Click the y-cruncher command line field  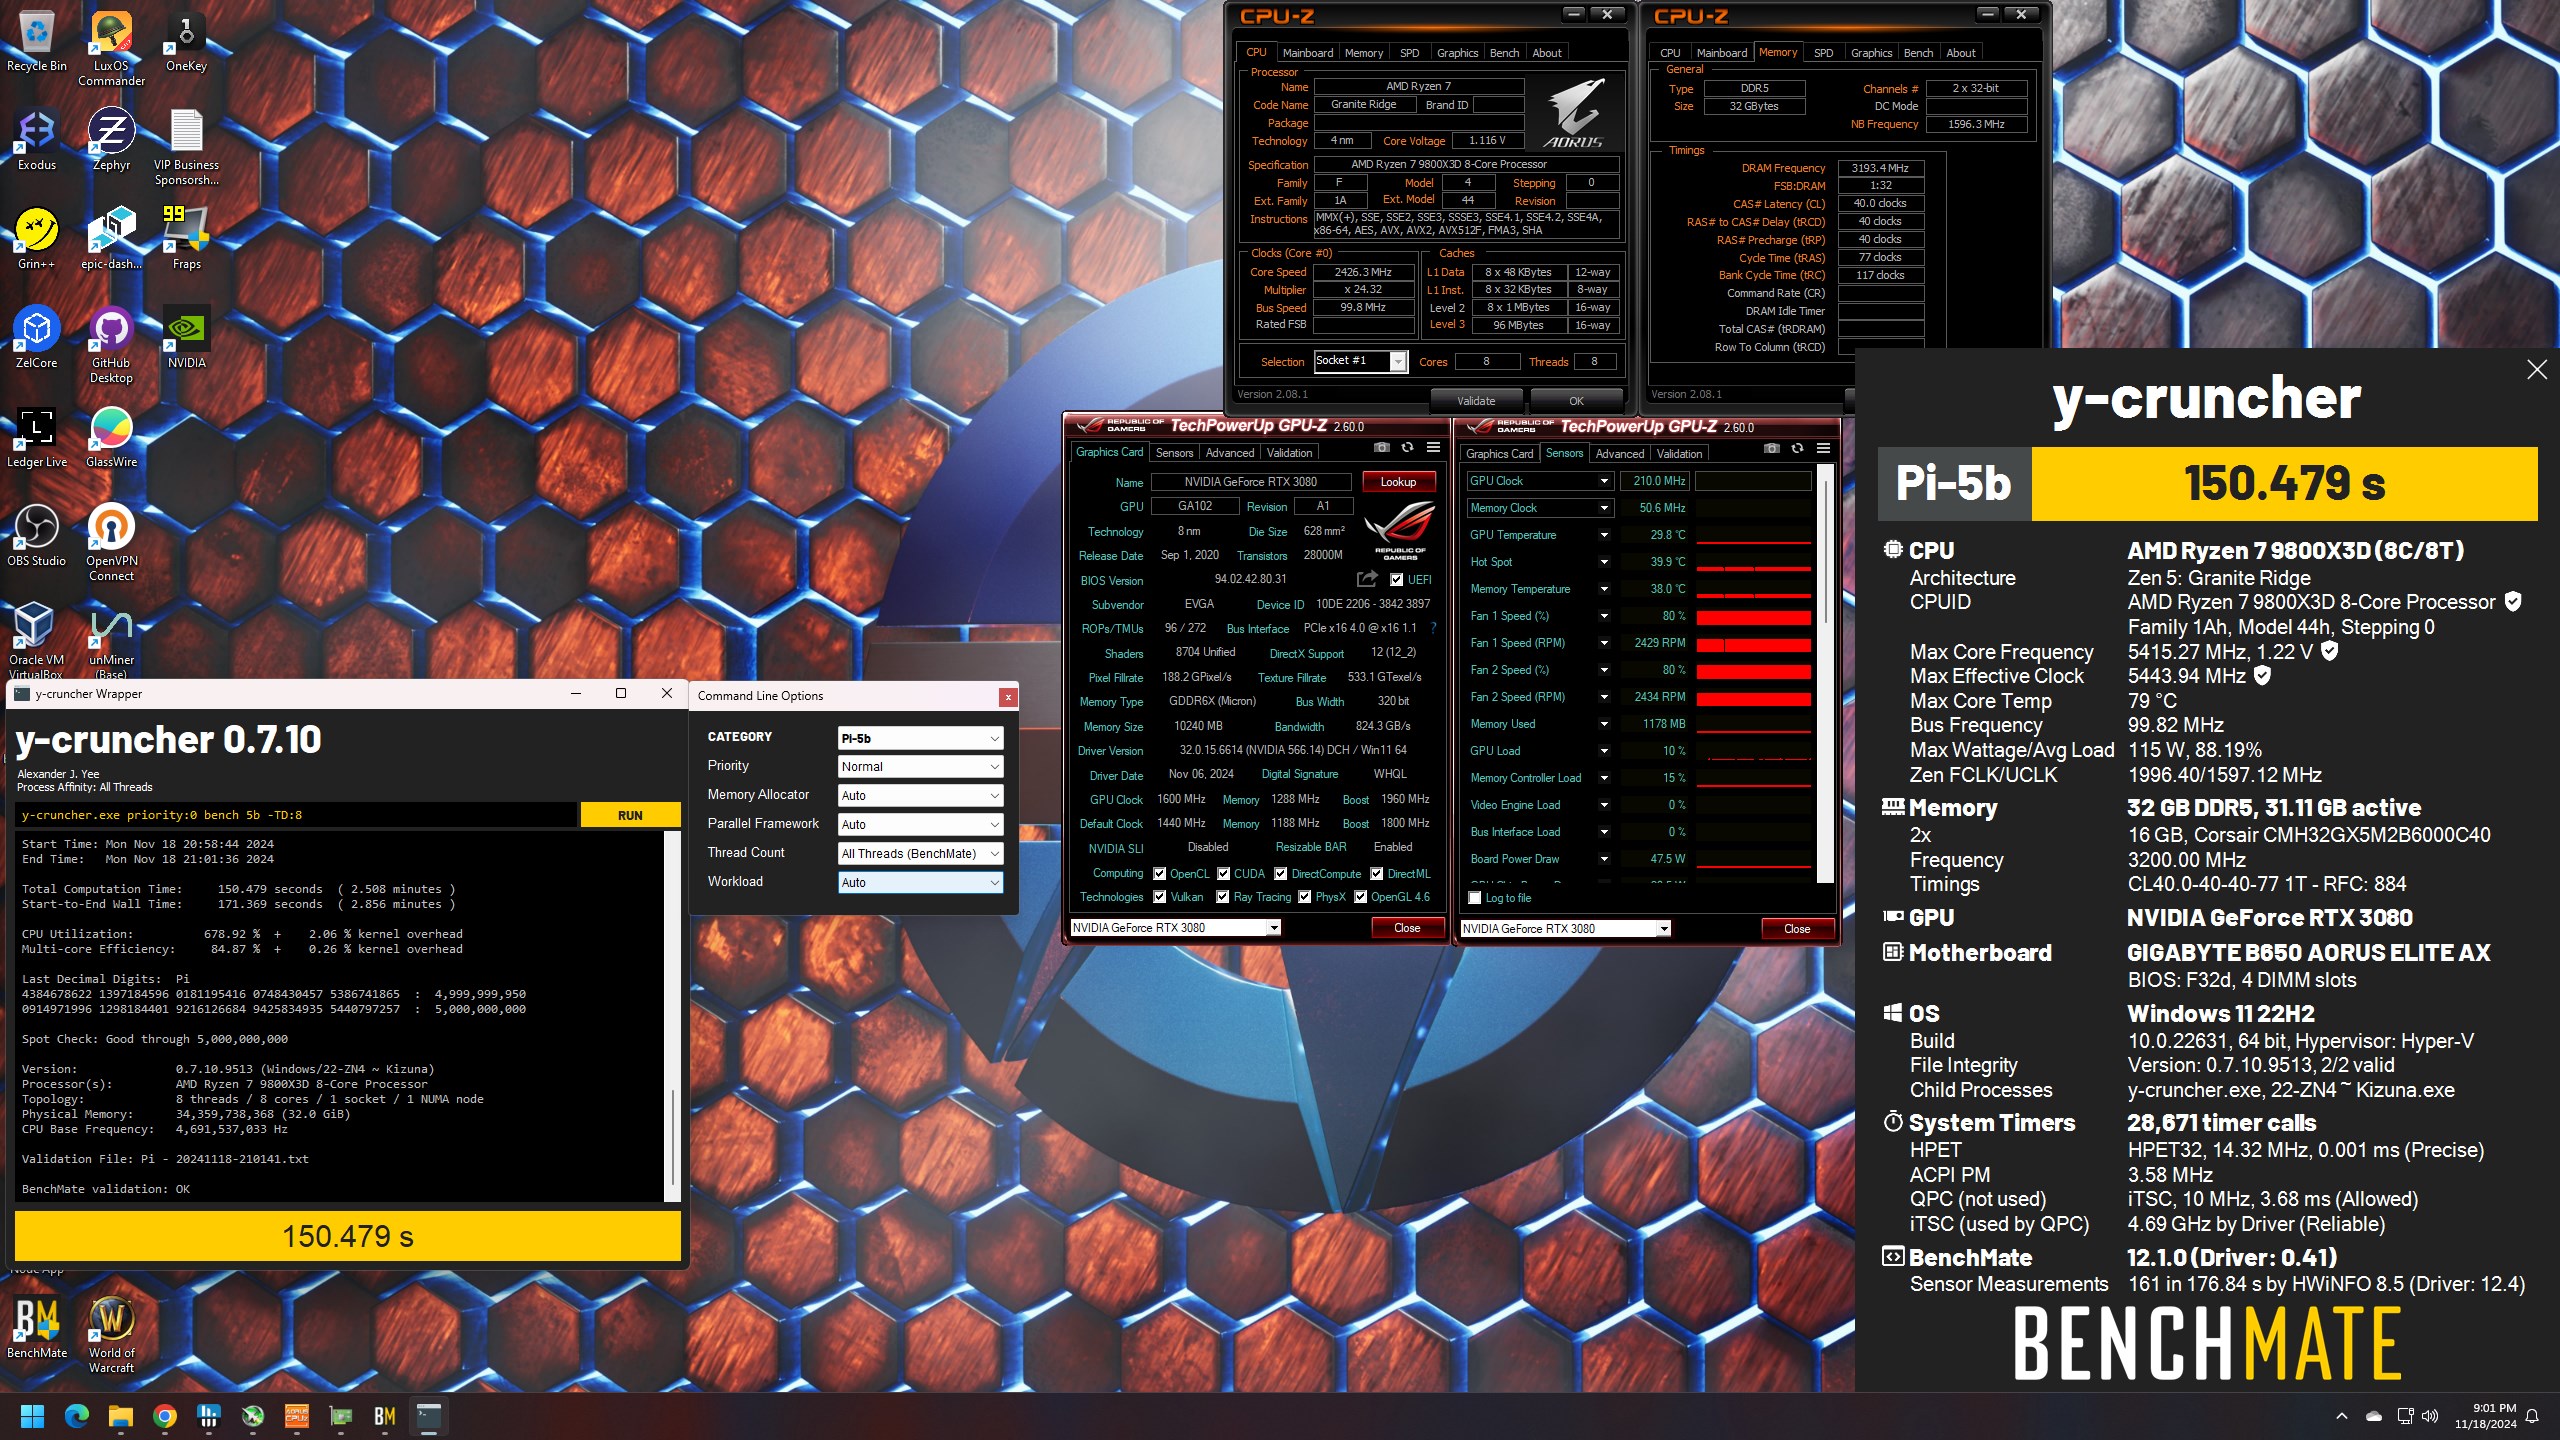tap(297, 815)
